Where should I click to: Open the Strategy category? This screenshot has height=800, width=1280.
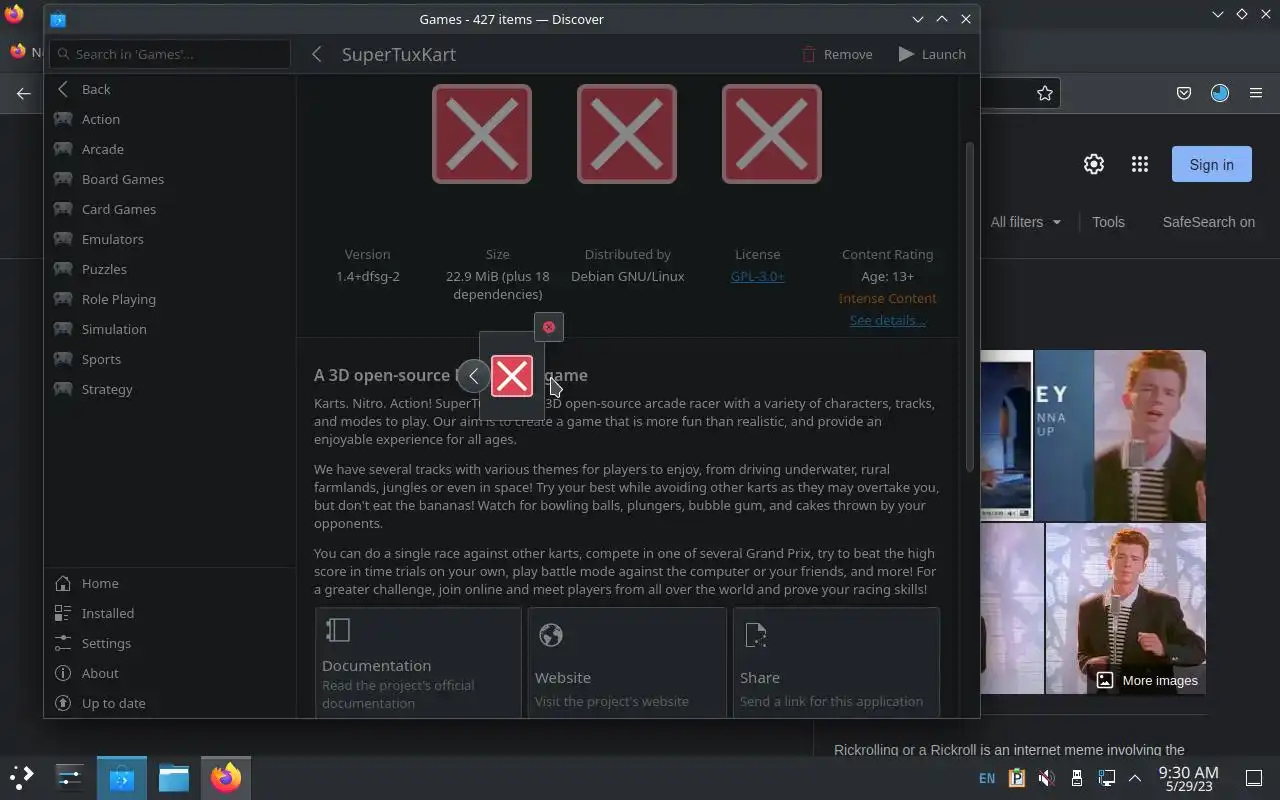point(170,389)
